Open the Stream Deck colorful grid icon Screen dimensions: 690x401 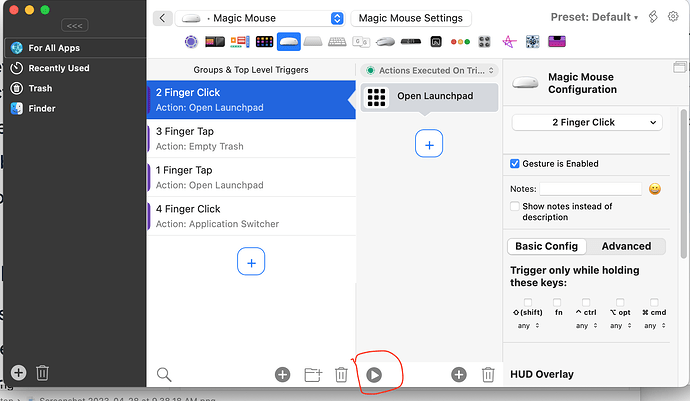coord(264,42)
